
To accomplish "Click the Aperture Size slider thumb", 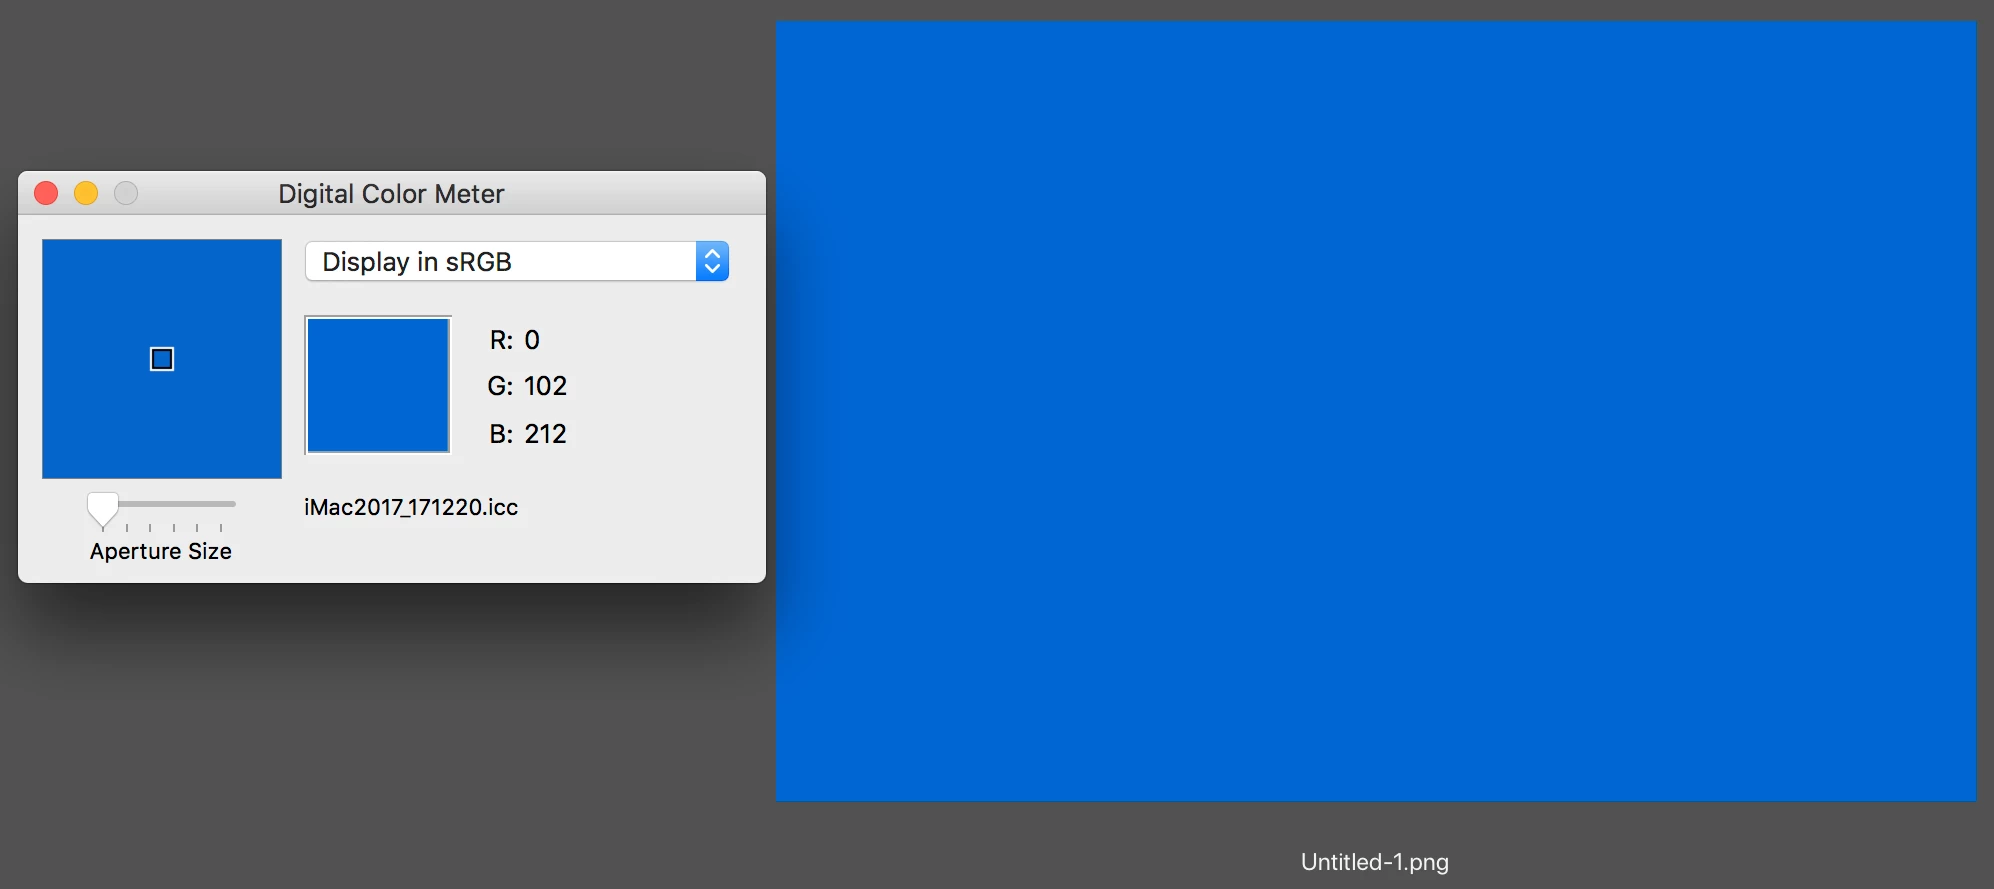I will click(102, 510).
